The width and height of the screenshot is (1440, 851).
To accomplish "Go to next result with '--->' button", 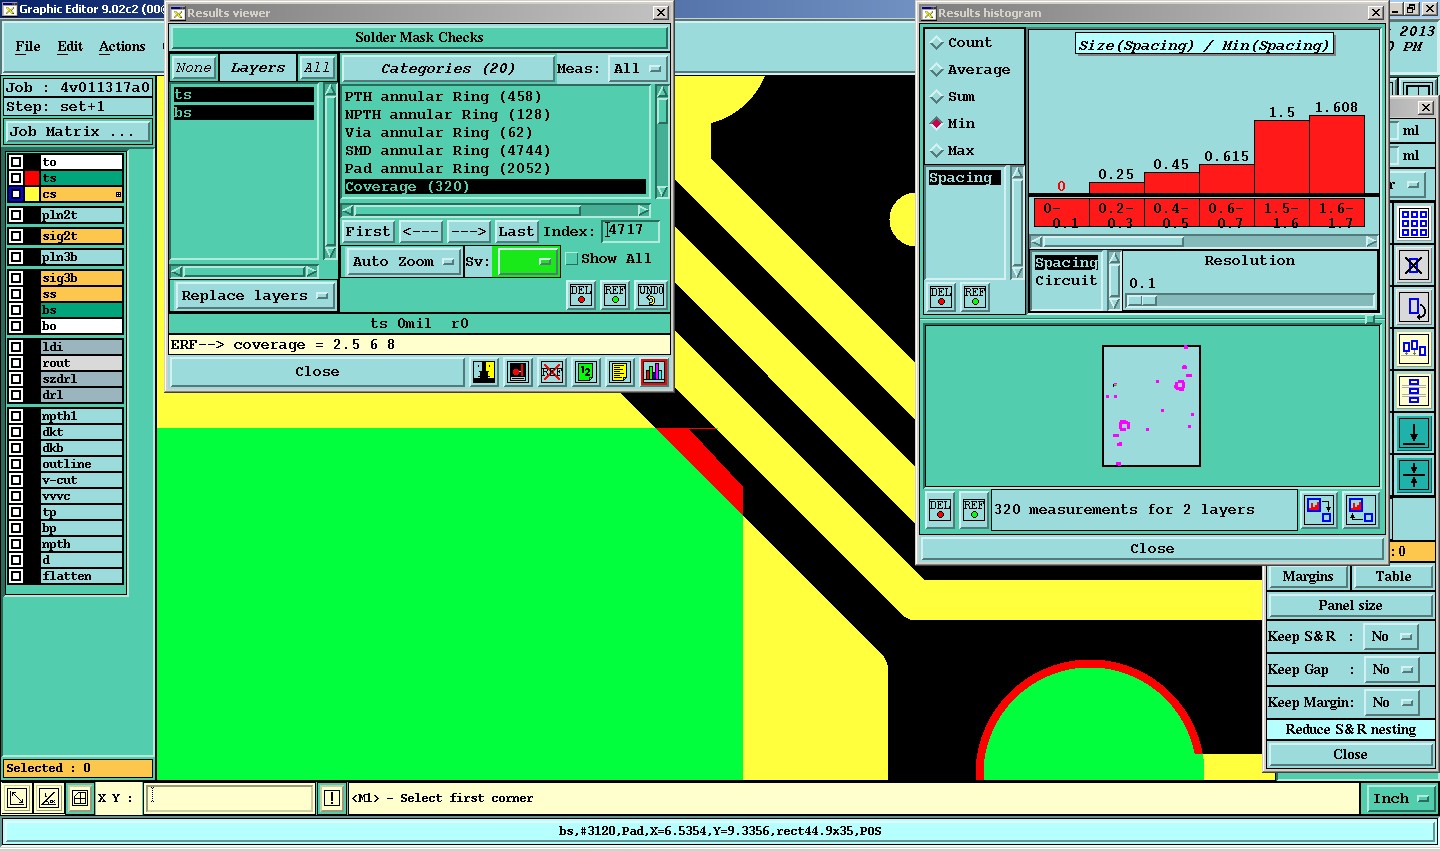I will click(x=468, y=232).
